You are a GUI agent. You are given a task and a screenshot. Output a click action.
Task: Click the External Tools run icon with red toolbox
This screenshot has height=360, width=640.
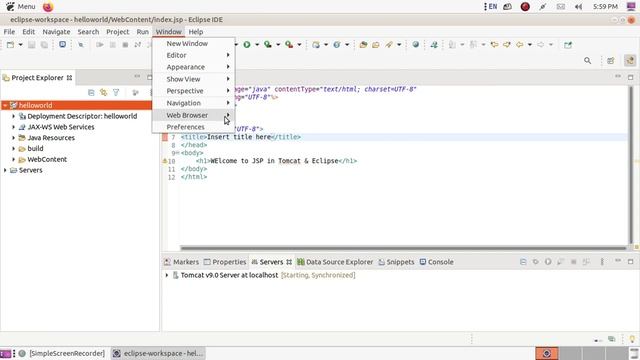(x=289, y=44)
